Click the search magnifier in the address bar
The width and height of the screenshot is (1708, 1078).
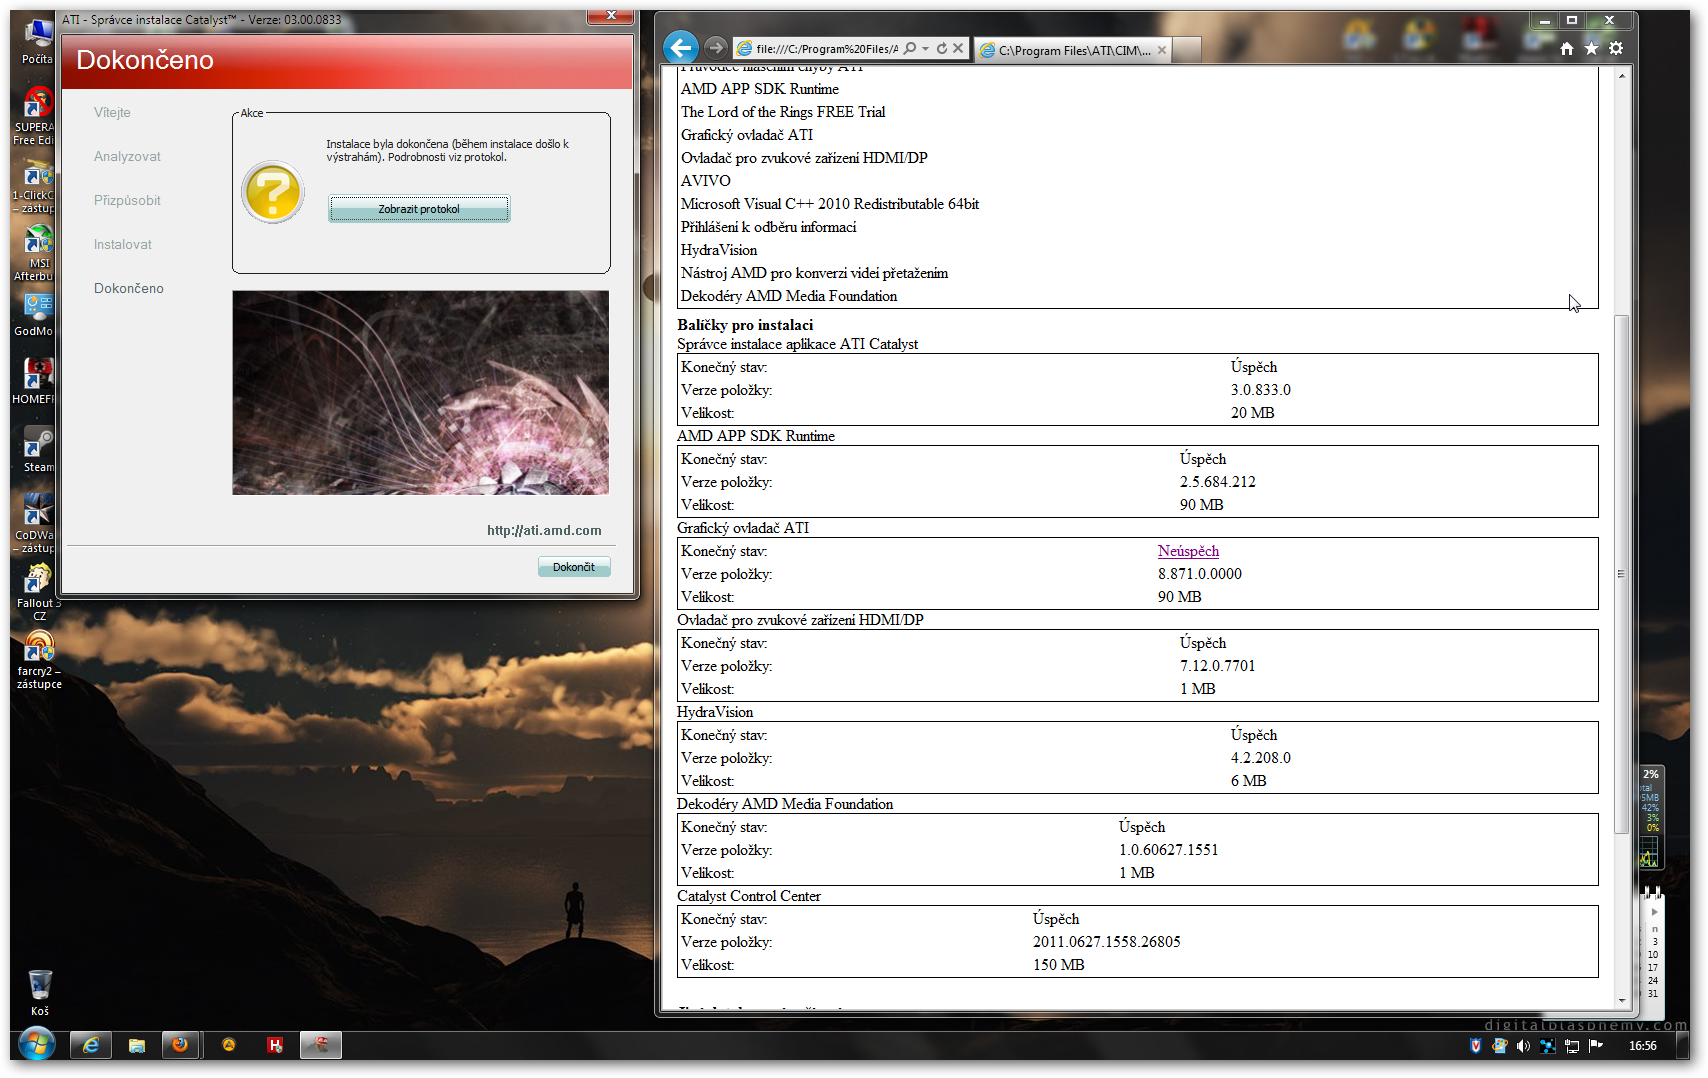pyautogui.click(x=910, y=48)
